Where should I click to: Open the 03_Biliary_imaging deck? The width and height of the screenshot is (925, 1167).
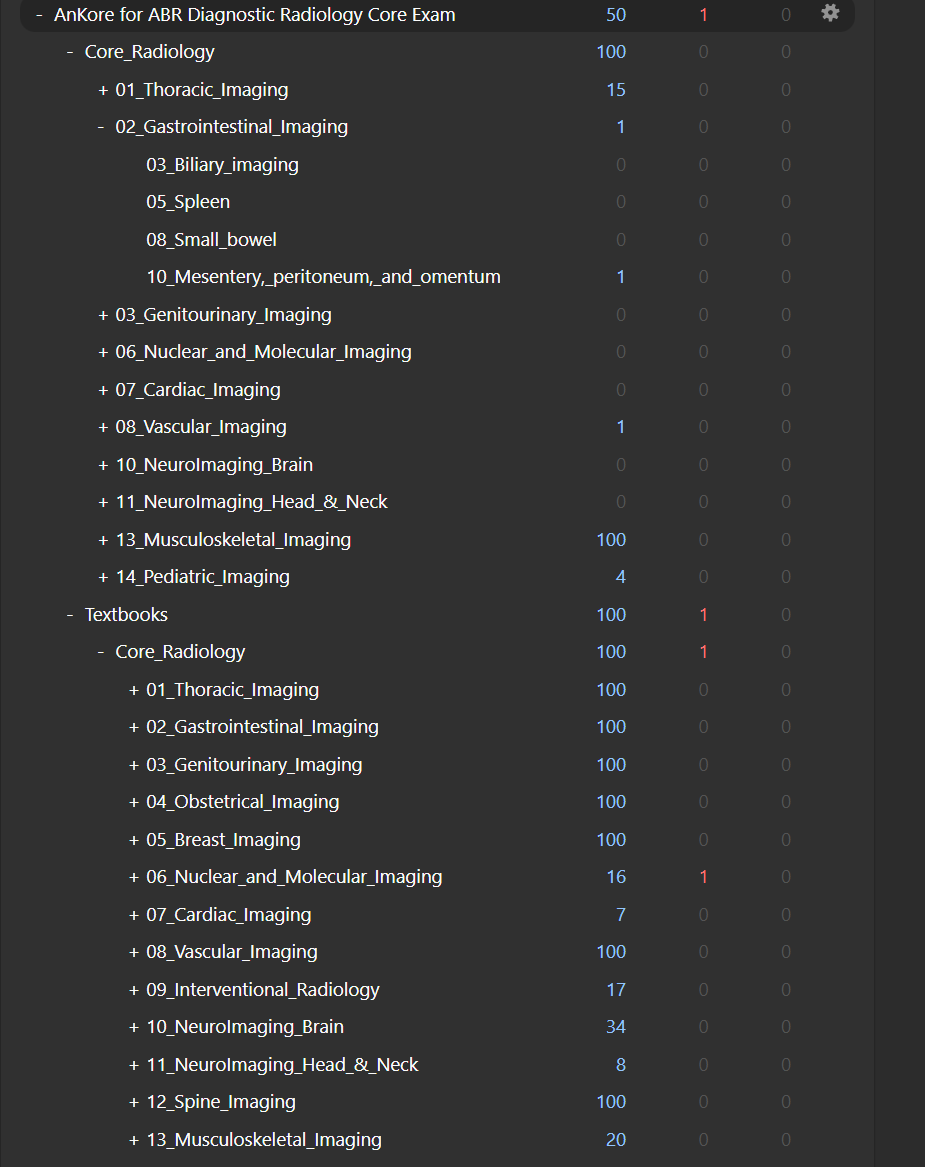tap(222, 165)
